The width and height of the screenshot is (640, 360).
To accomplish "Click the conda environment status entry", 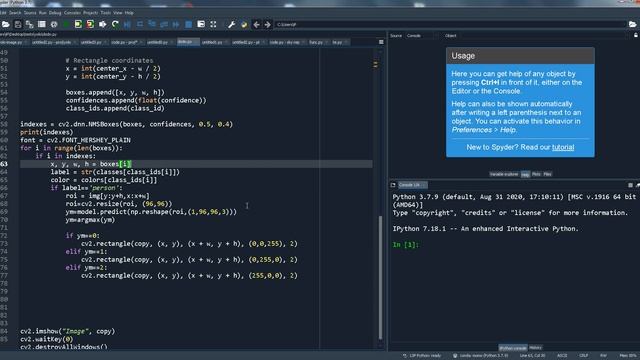I will [x=481, y=356].
